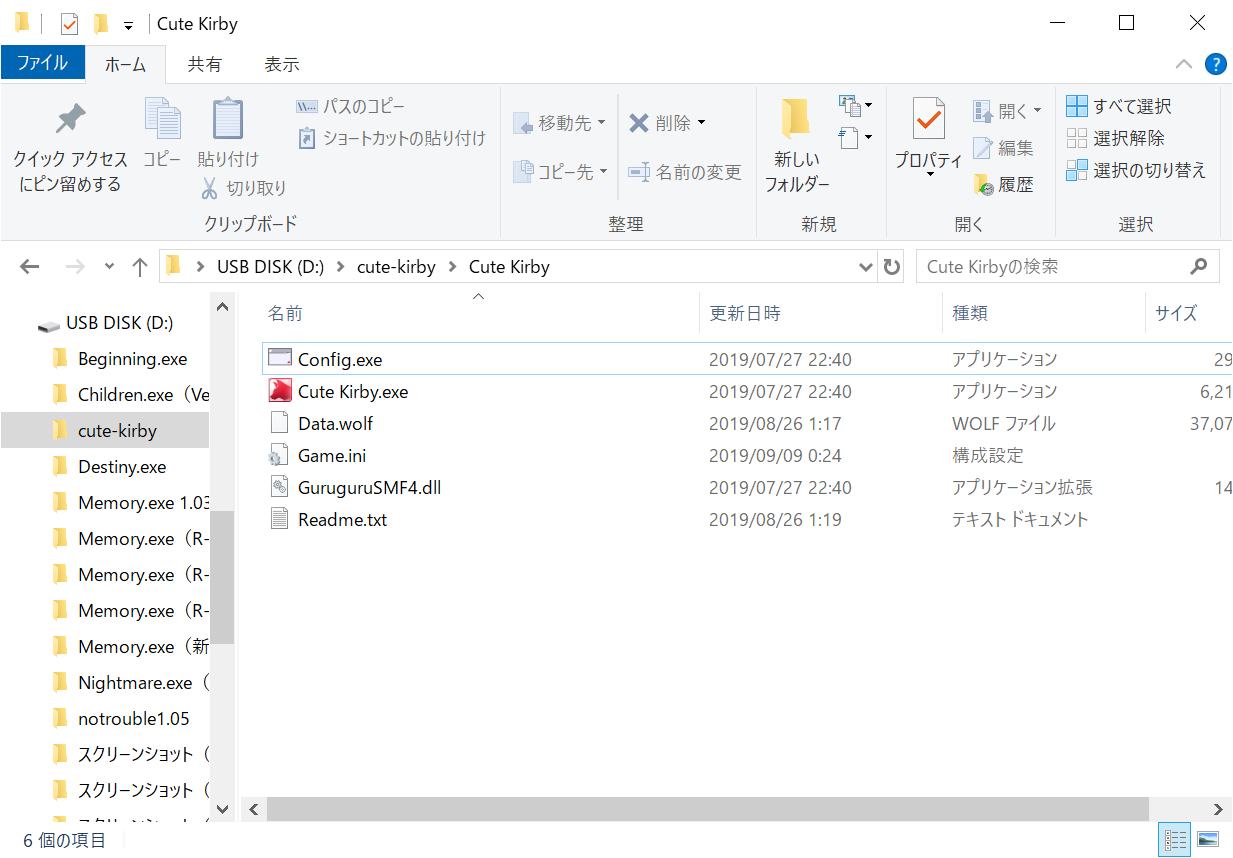1233x858 pixels.
Task: Expand the address bar history dropdown
Action: [866, 267]
